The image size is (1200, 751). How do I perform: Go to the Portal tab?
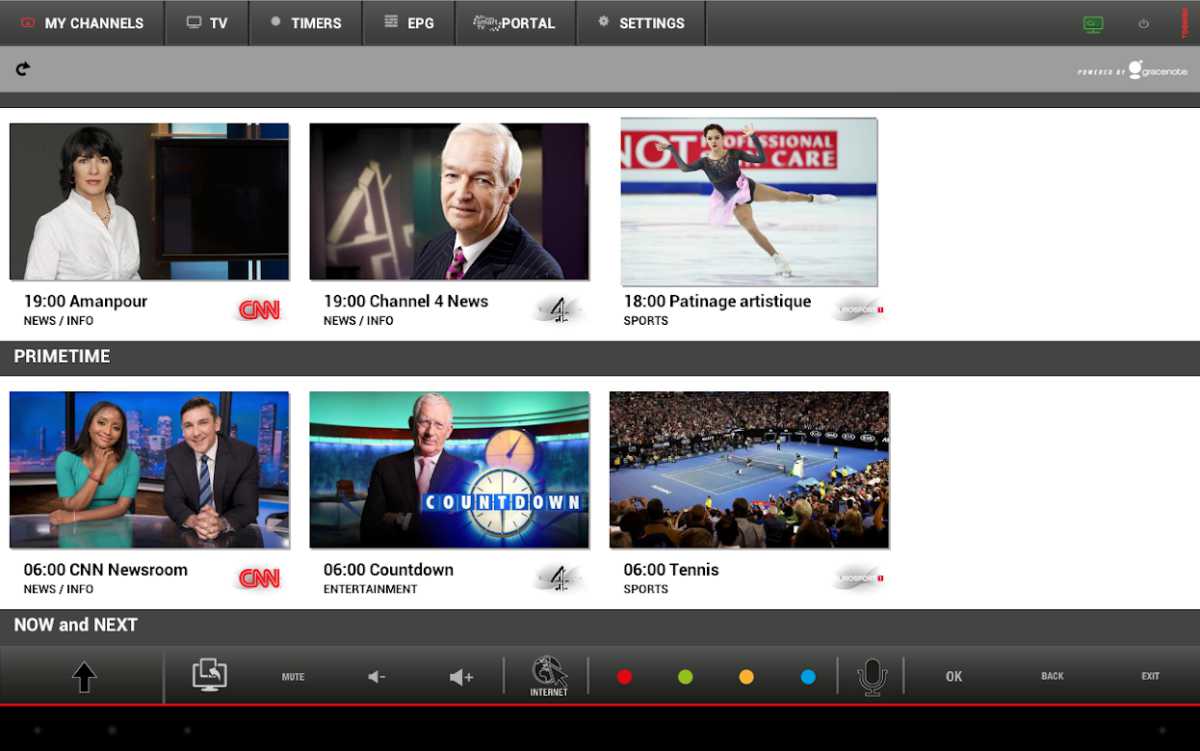click(515, 23)
